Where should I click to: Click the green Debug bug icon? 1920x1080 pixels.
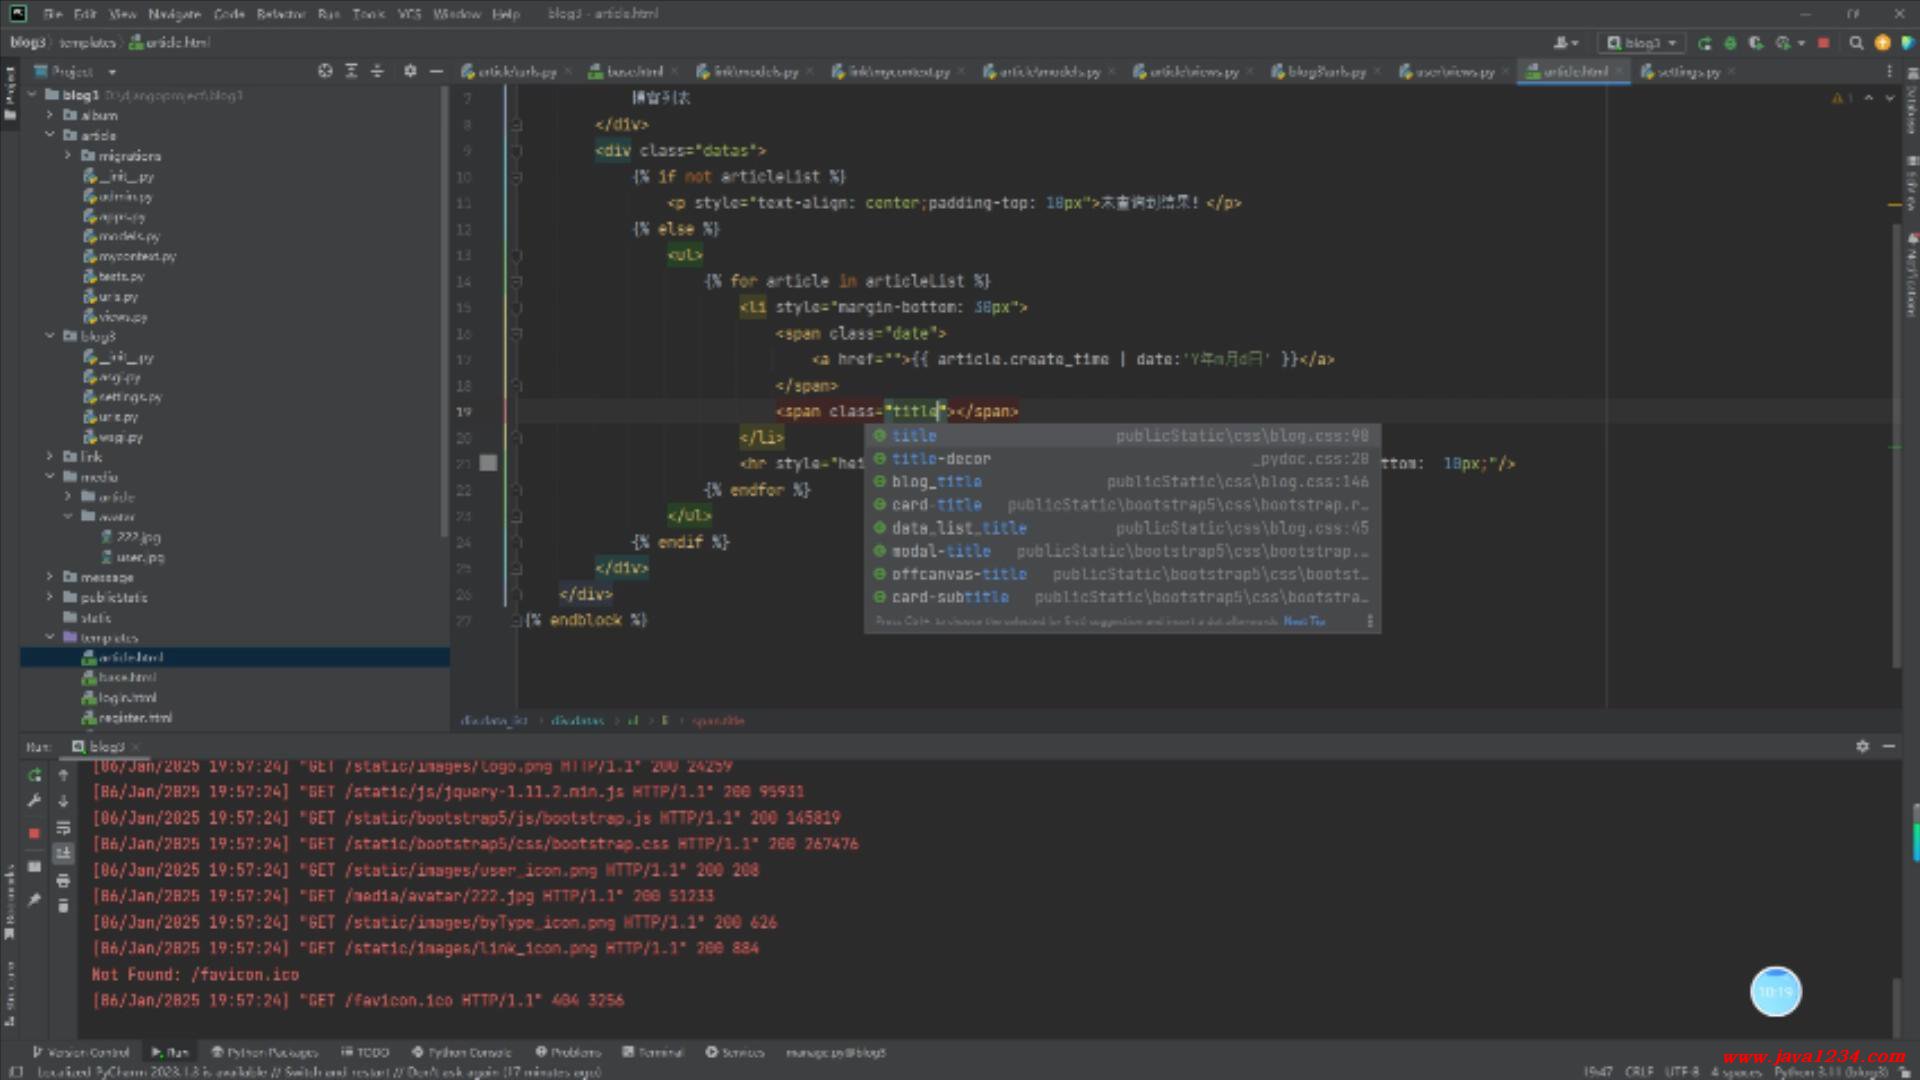(x=1730, y=43)
